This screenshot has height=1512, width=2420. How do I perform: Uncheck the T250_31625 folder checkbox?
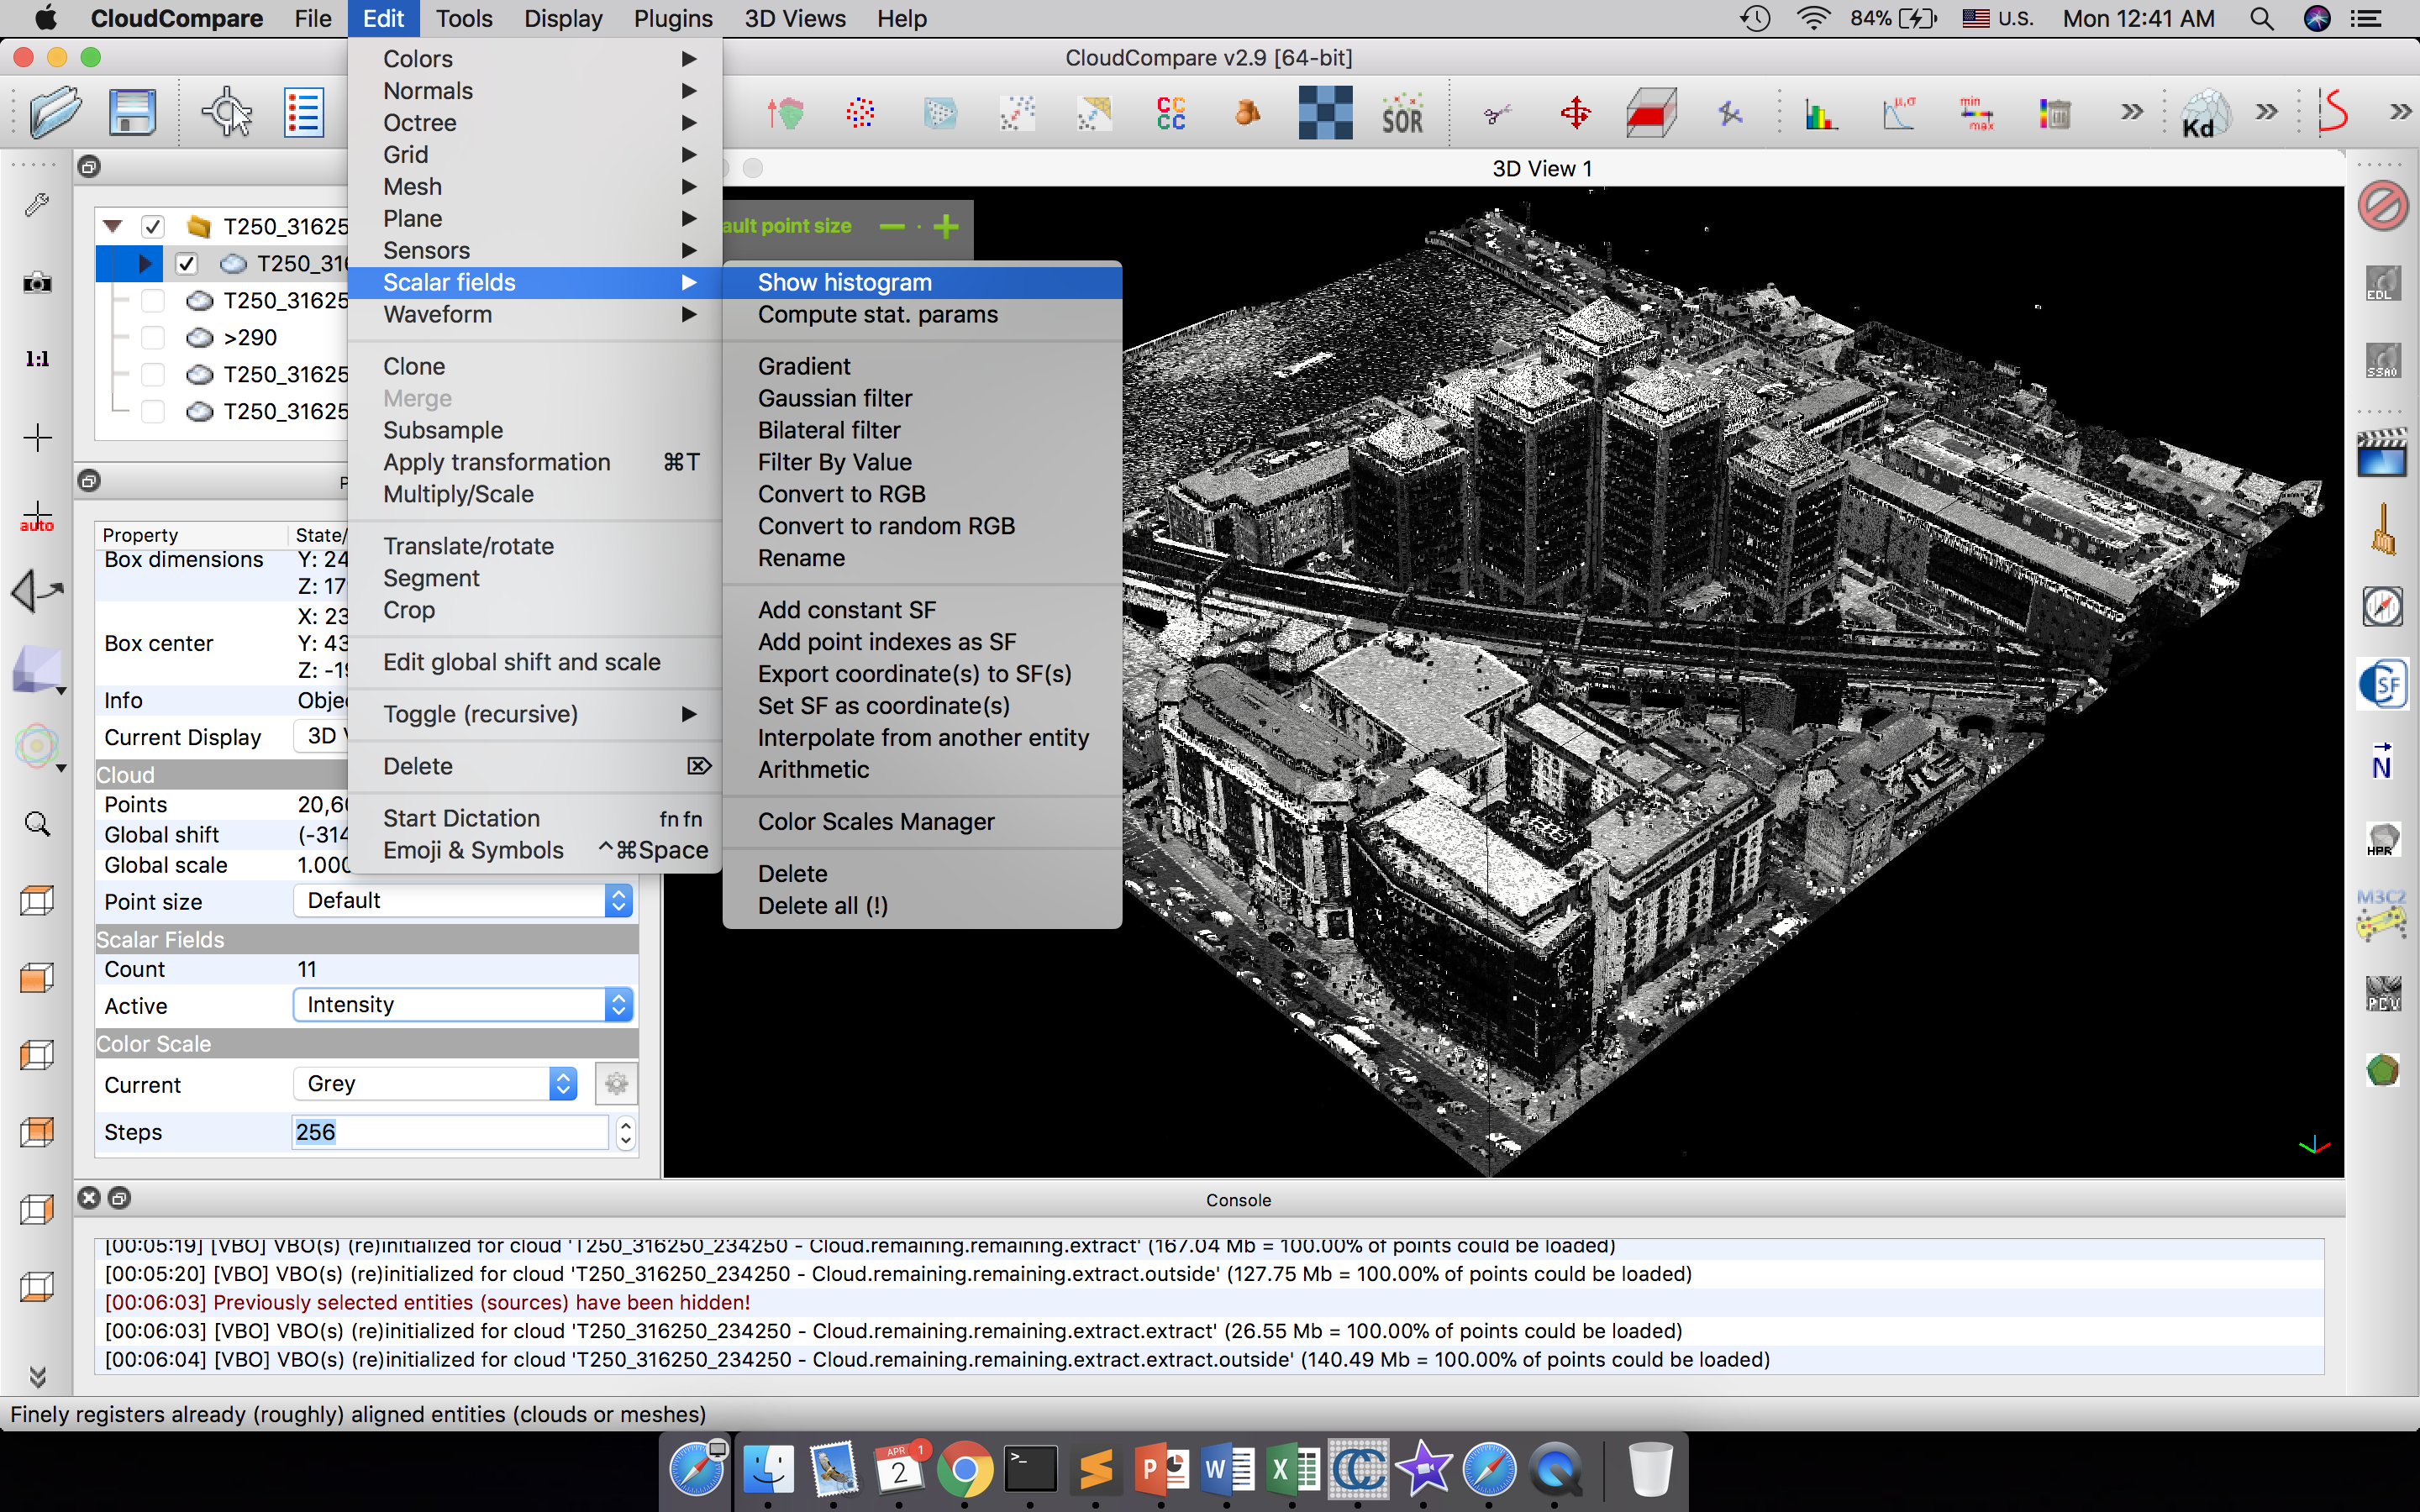coord(152,227)
